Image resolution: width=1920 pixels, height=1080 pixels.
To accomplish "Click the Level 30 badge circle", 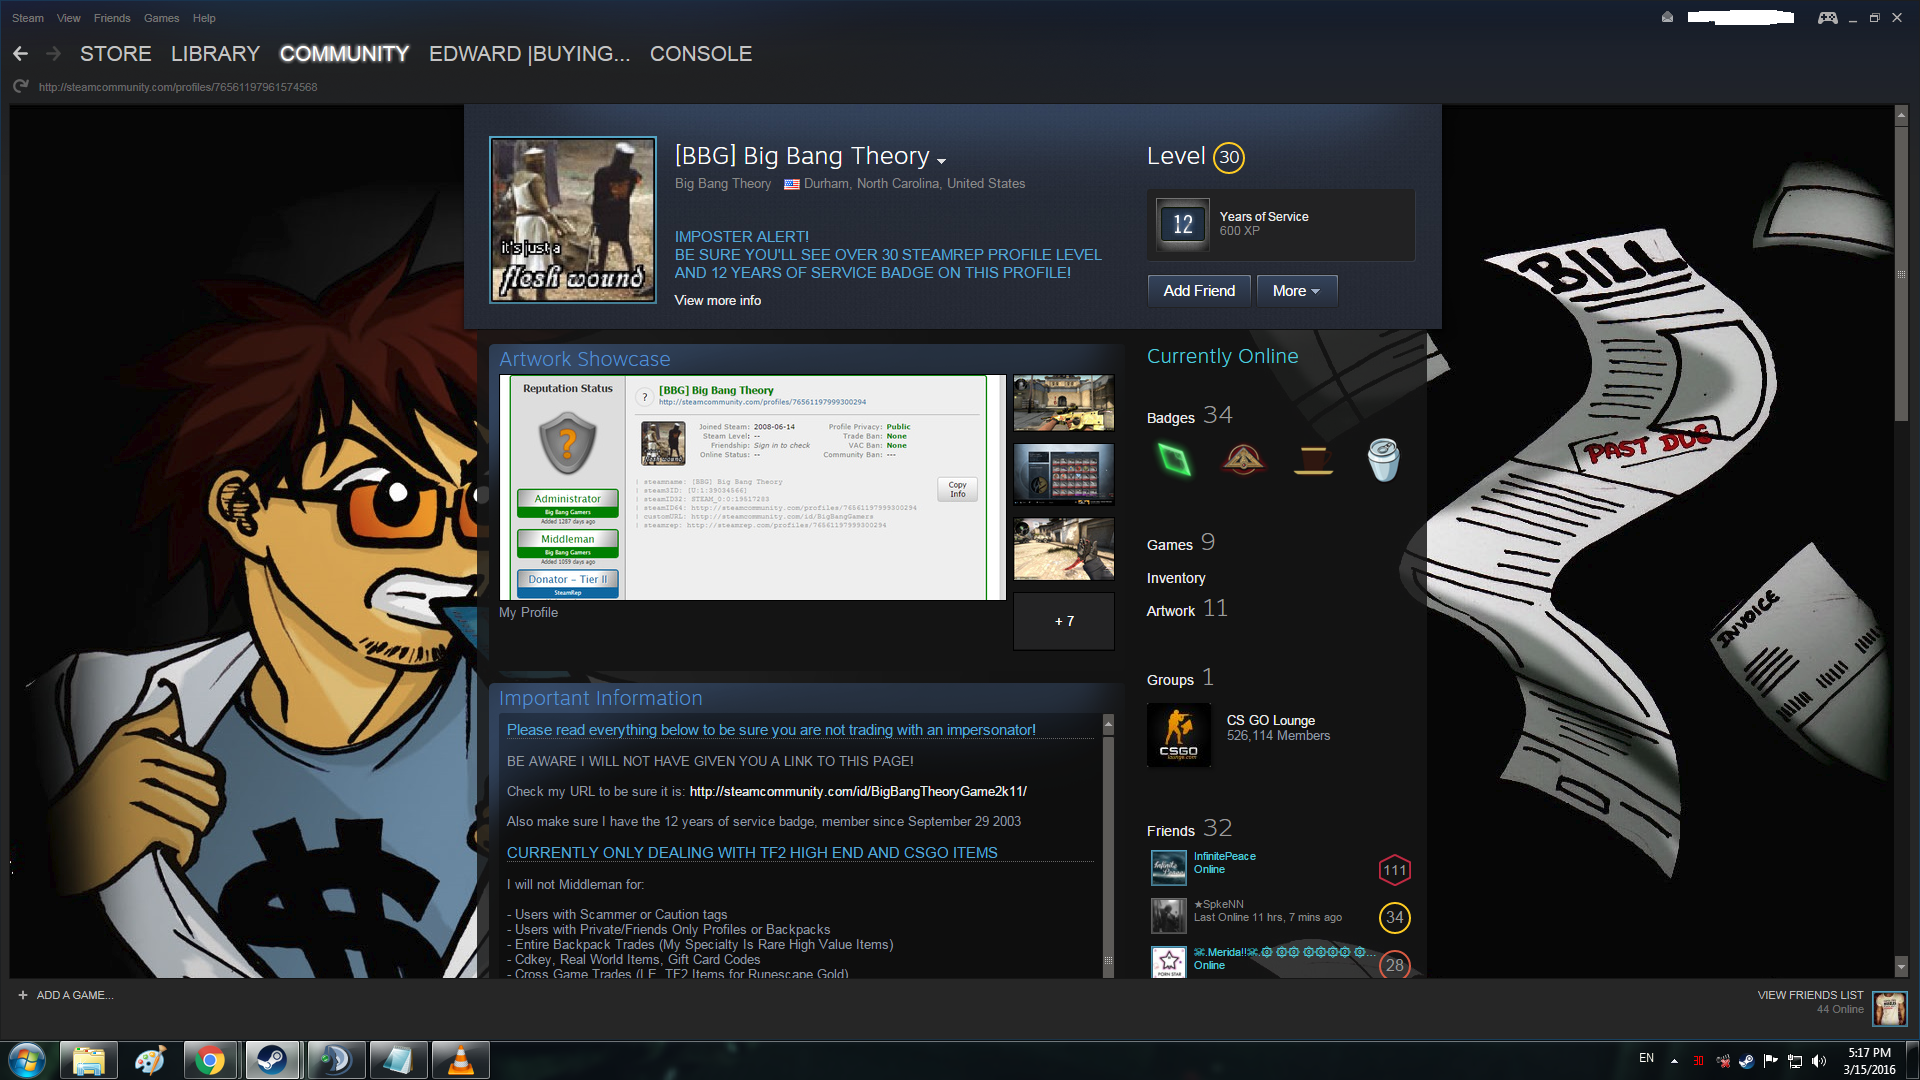I will [1228, 157].
